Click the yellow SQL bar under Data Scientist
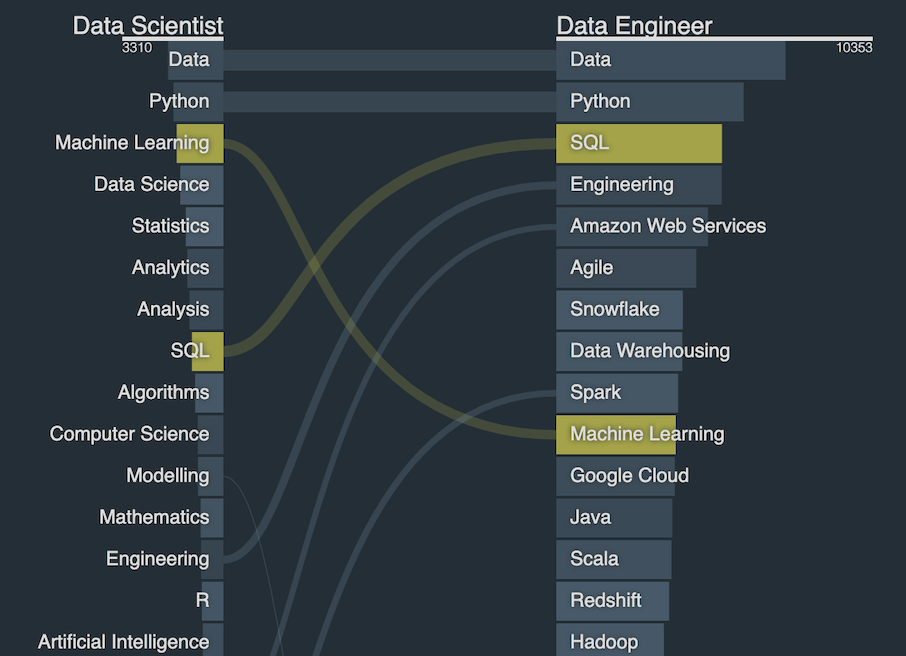The height and width of the screenshot is (656, 906). (x=207, y=351)
